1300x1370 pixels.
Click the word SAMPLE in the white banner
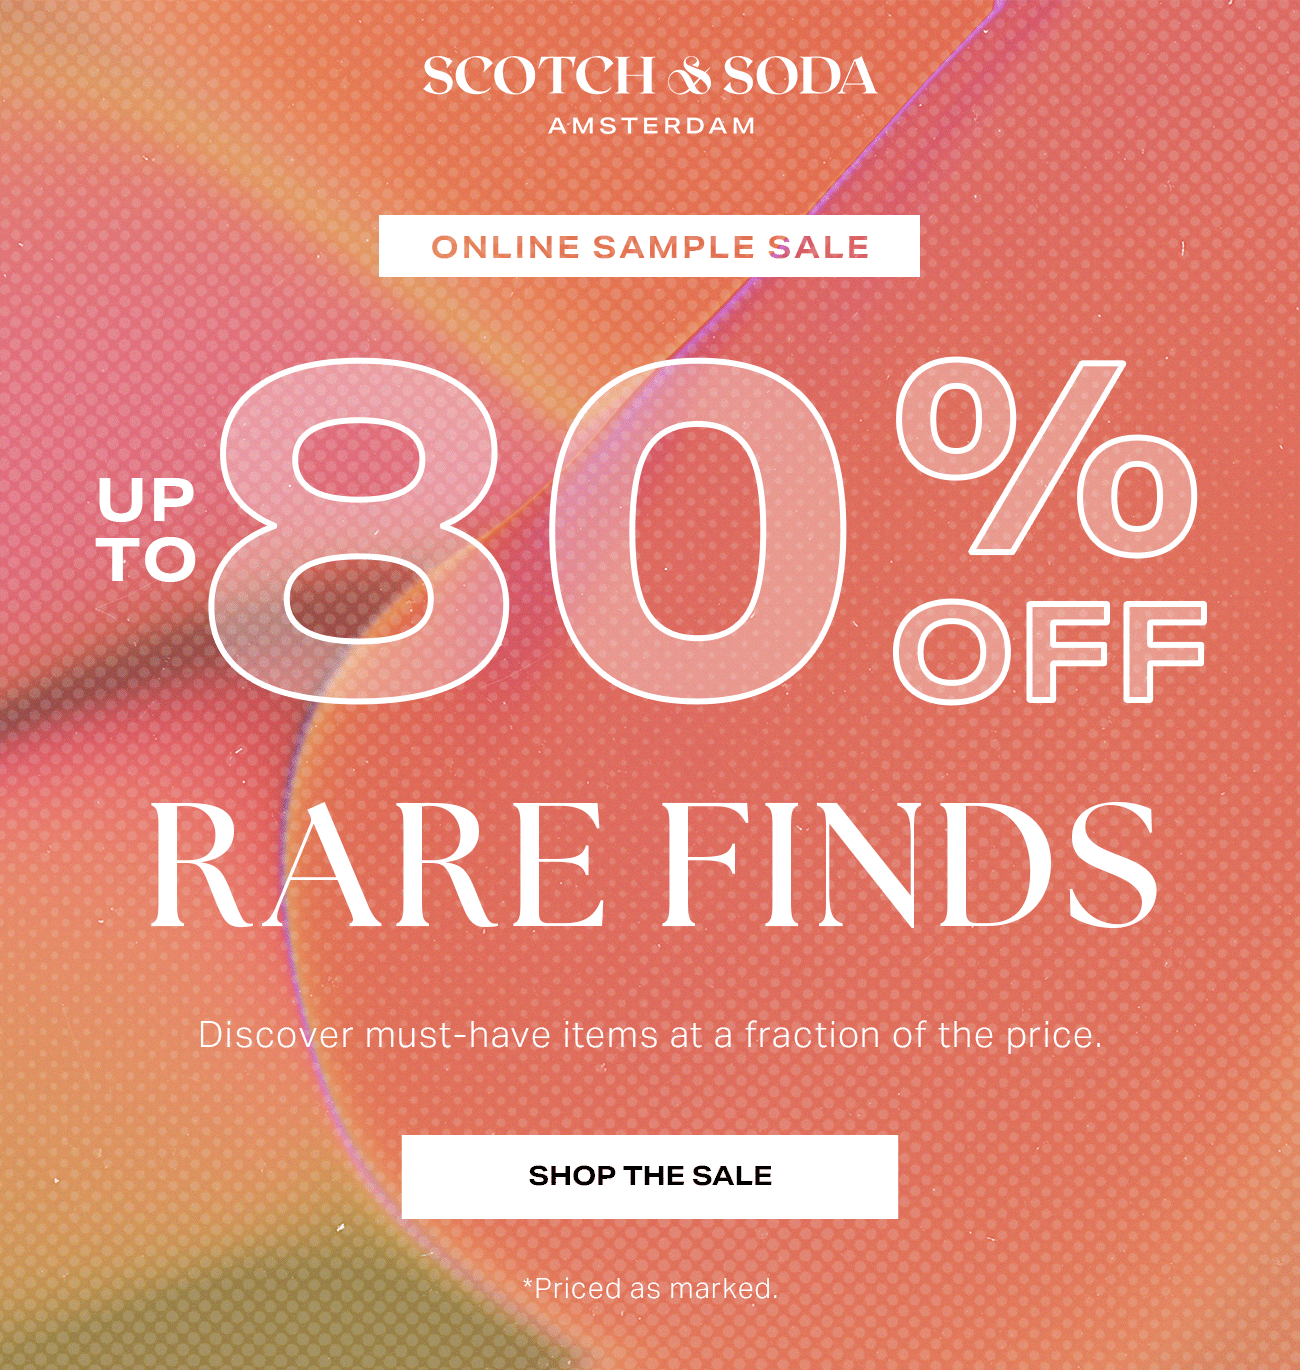(674, 247)
